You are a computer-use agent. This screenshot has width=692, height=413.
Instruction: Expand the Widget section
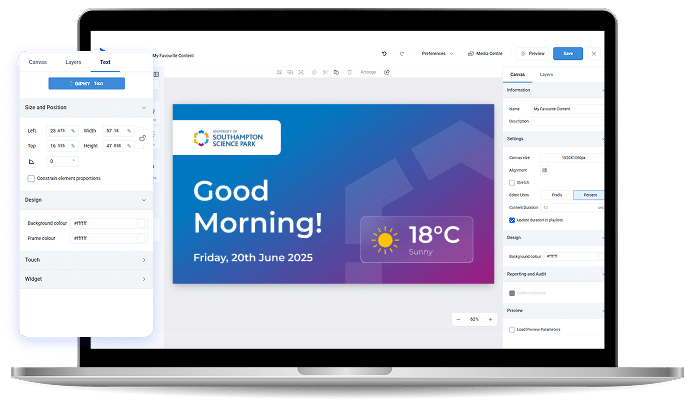(x=144, y=279)
